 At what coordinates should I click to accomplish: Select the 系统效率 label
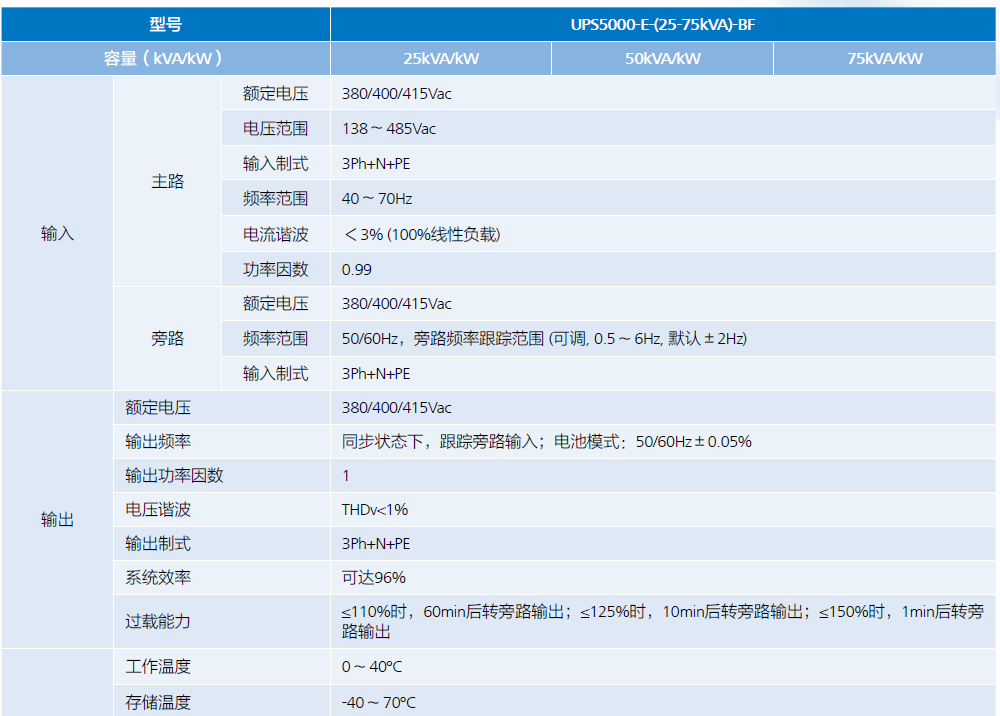158,577
